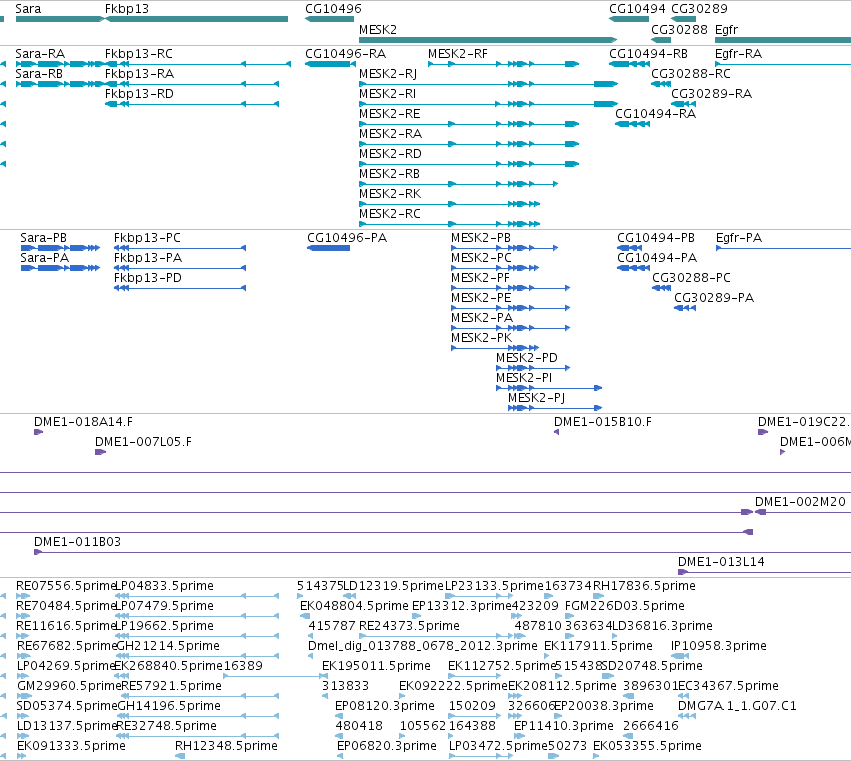Click the MESK2-PF protein label
The width and height of the screenshot is (851, 761).
pyautogui.click(x=480, y=278)
